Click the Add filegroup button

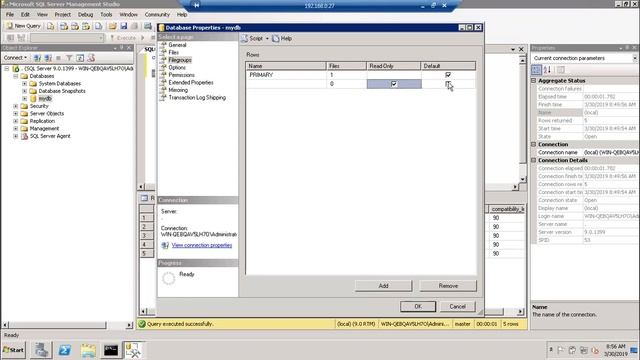click(x=383, y=286)
